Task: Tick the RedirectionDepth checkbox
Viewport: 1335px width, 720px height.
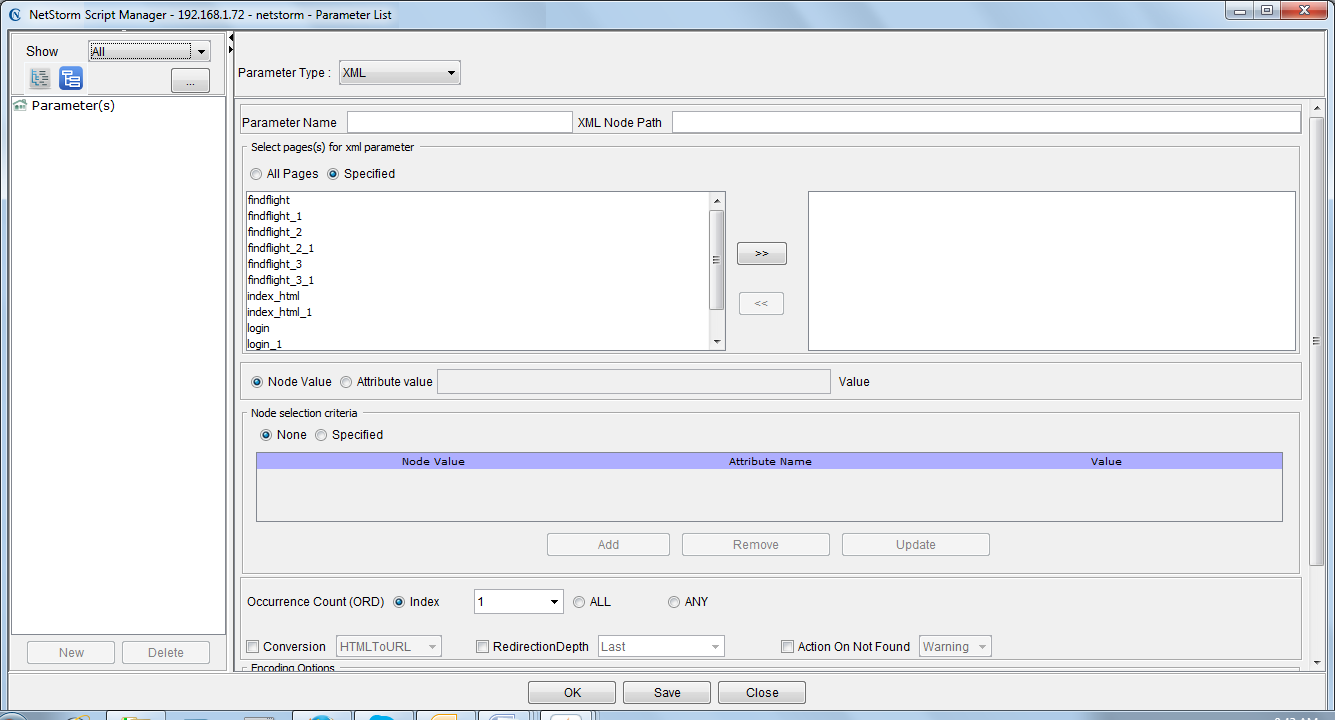Action: (x=483, y=647)
